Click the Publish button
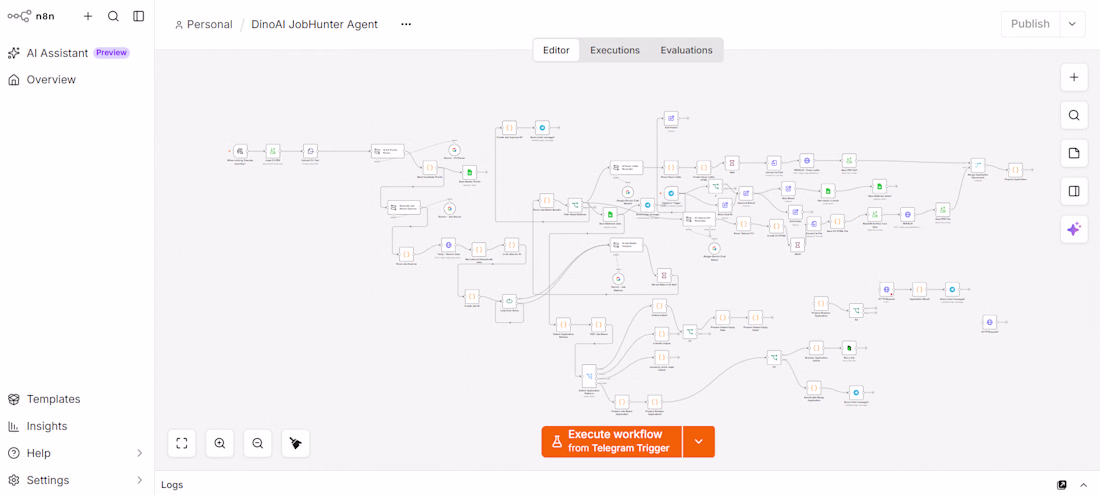This screenshot has height=495, width=1100. (1030, 24)
